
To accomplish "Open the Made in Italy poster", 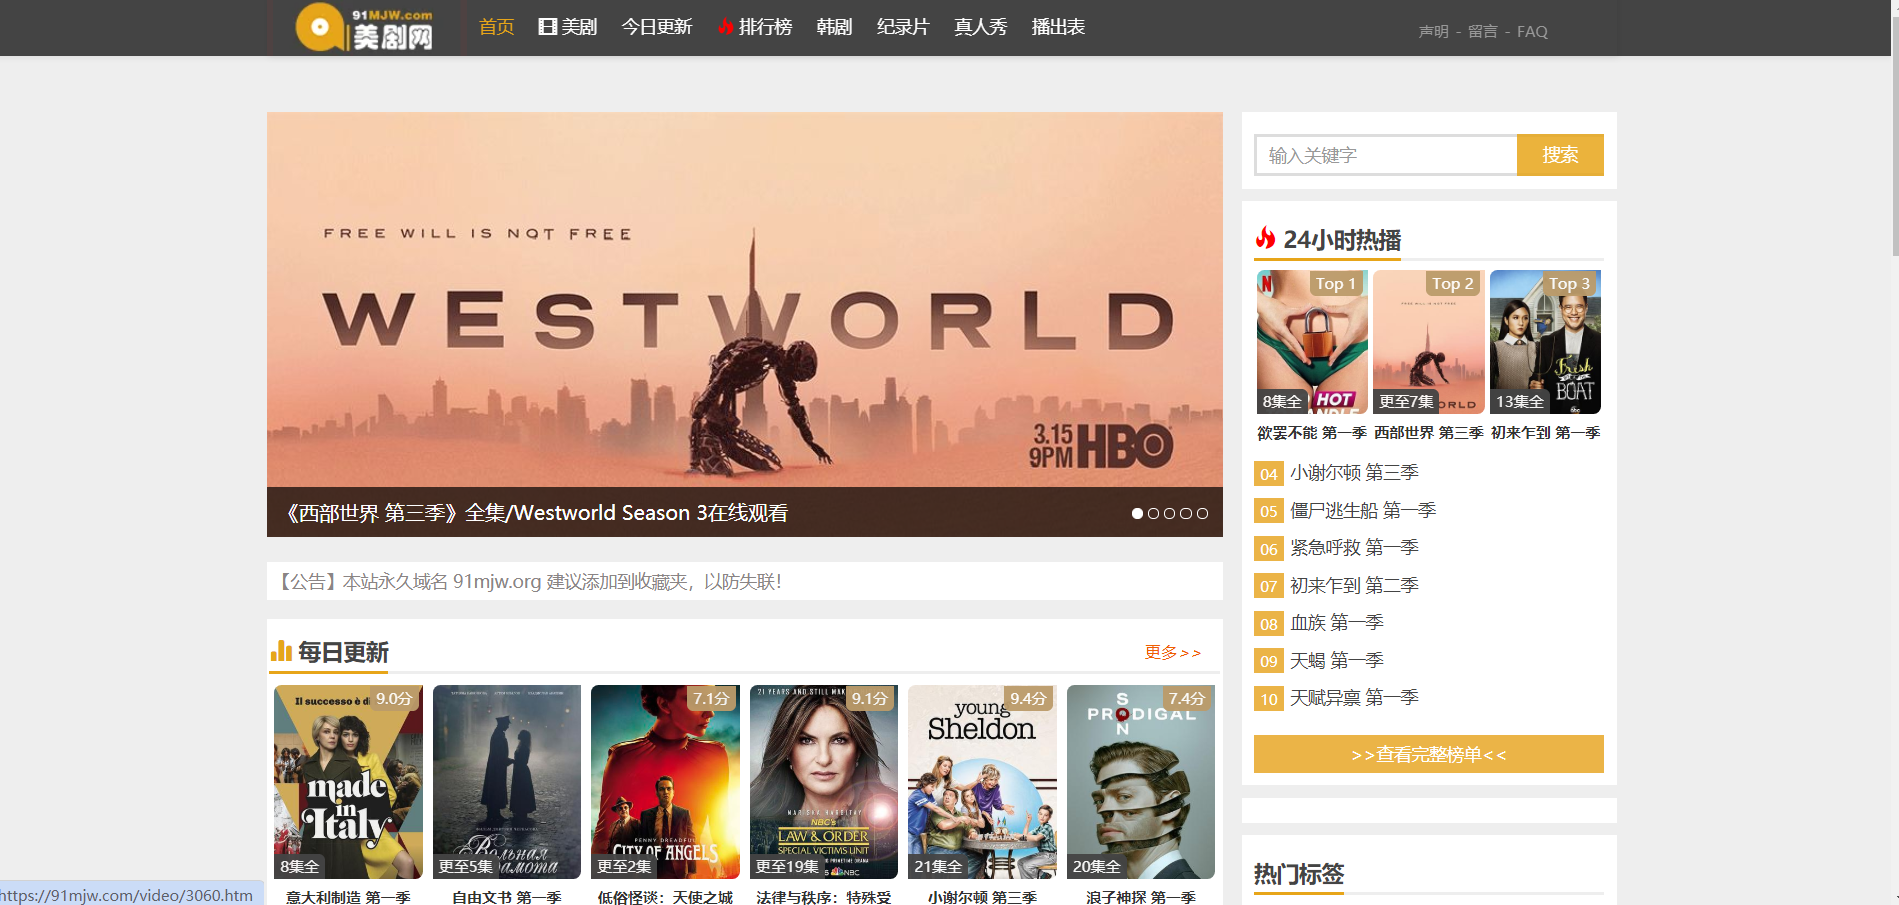I will pos(348,782).
